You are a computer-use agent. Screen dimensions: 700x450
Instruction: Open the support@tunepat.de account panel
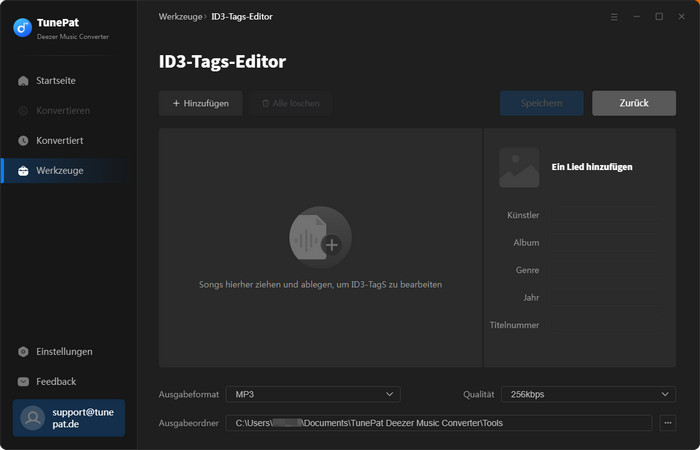69,418
